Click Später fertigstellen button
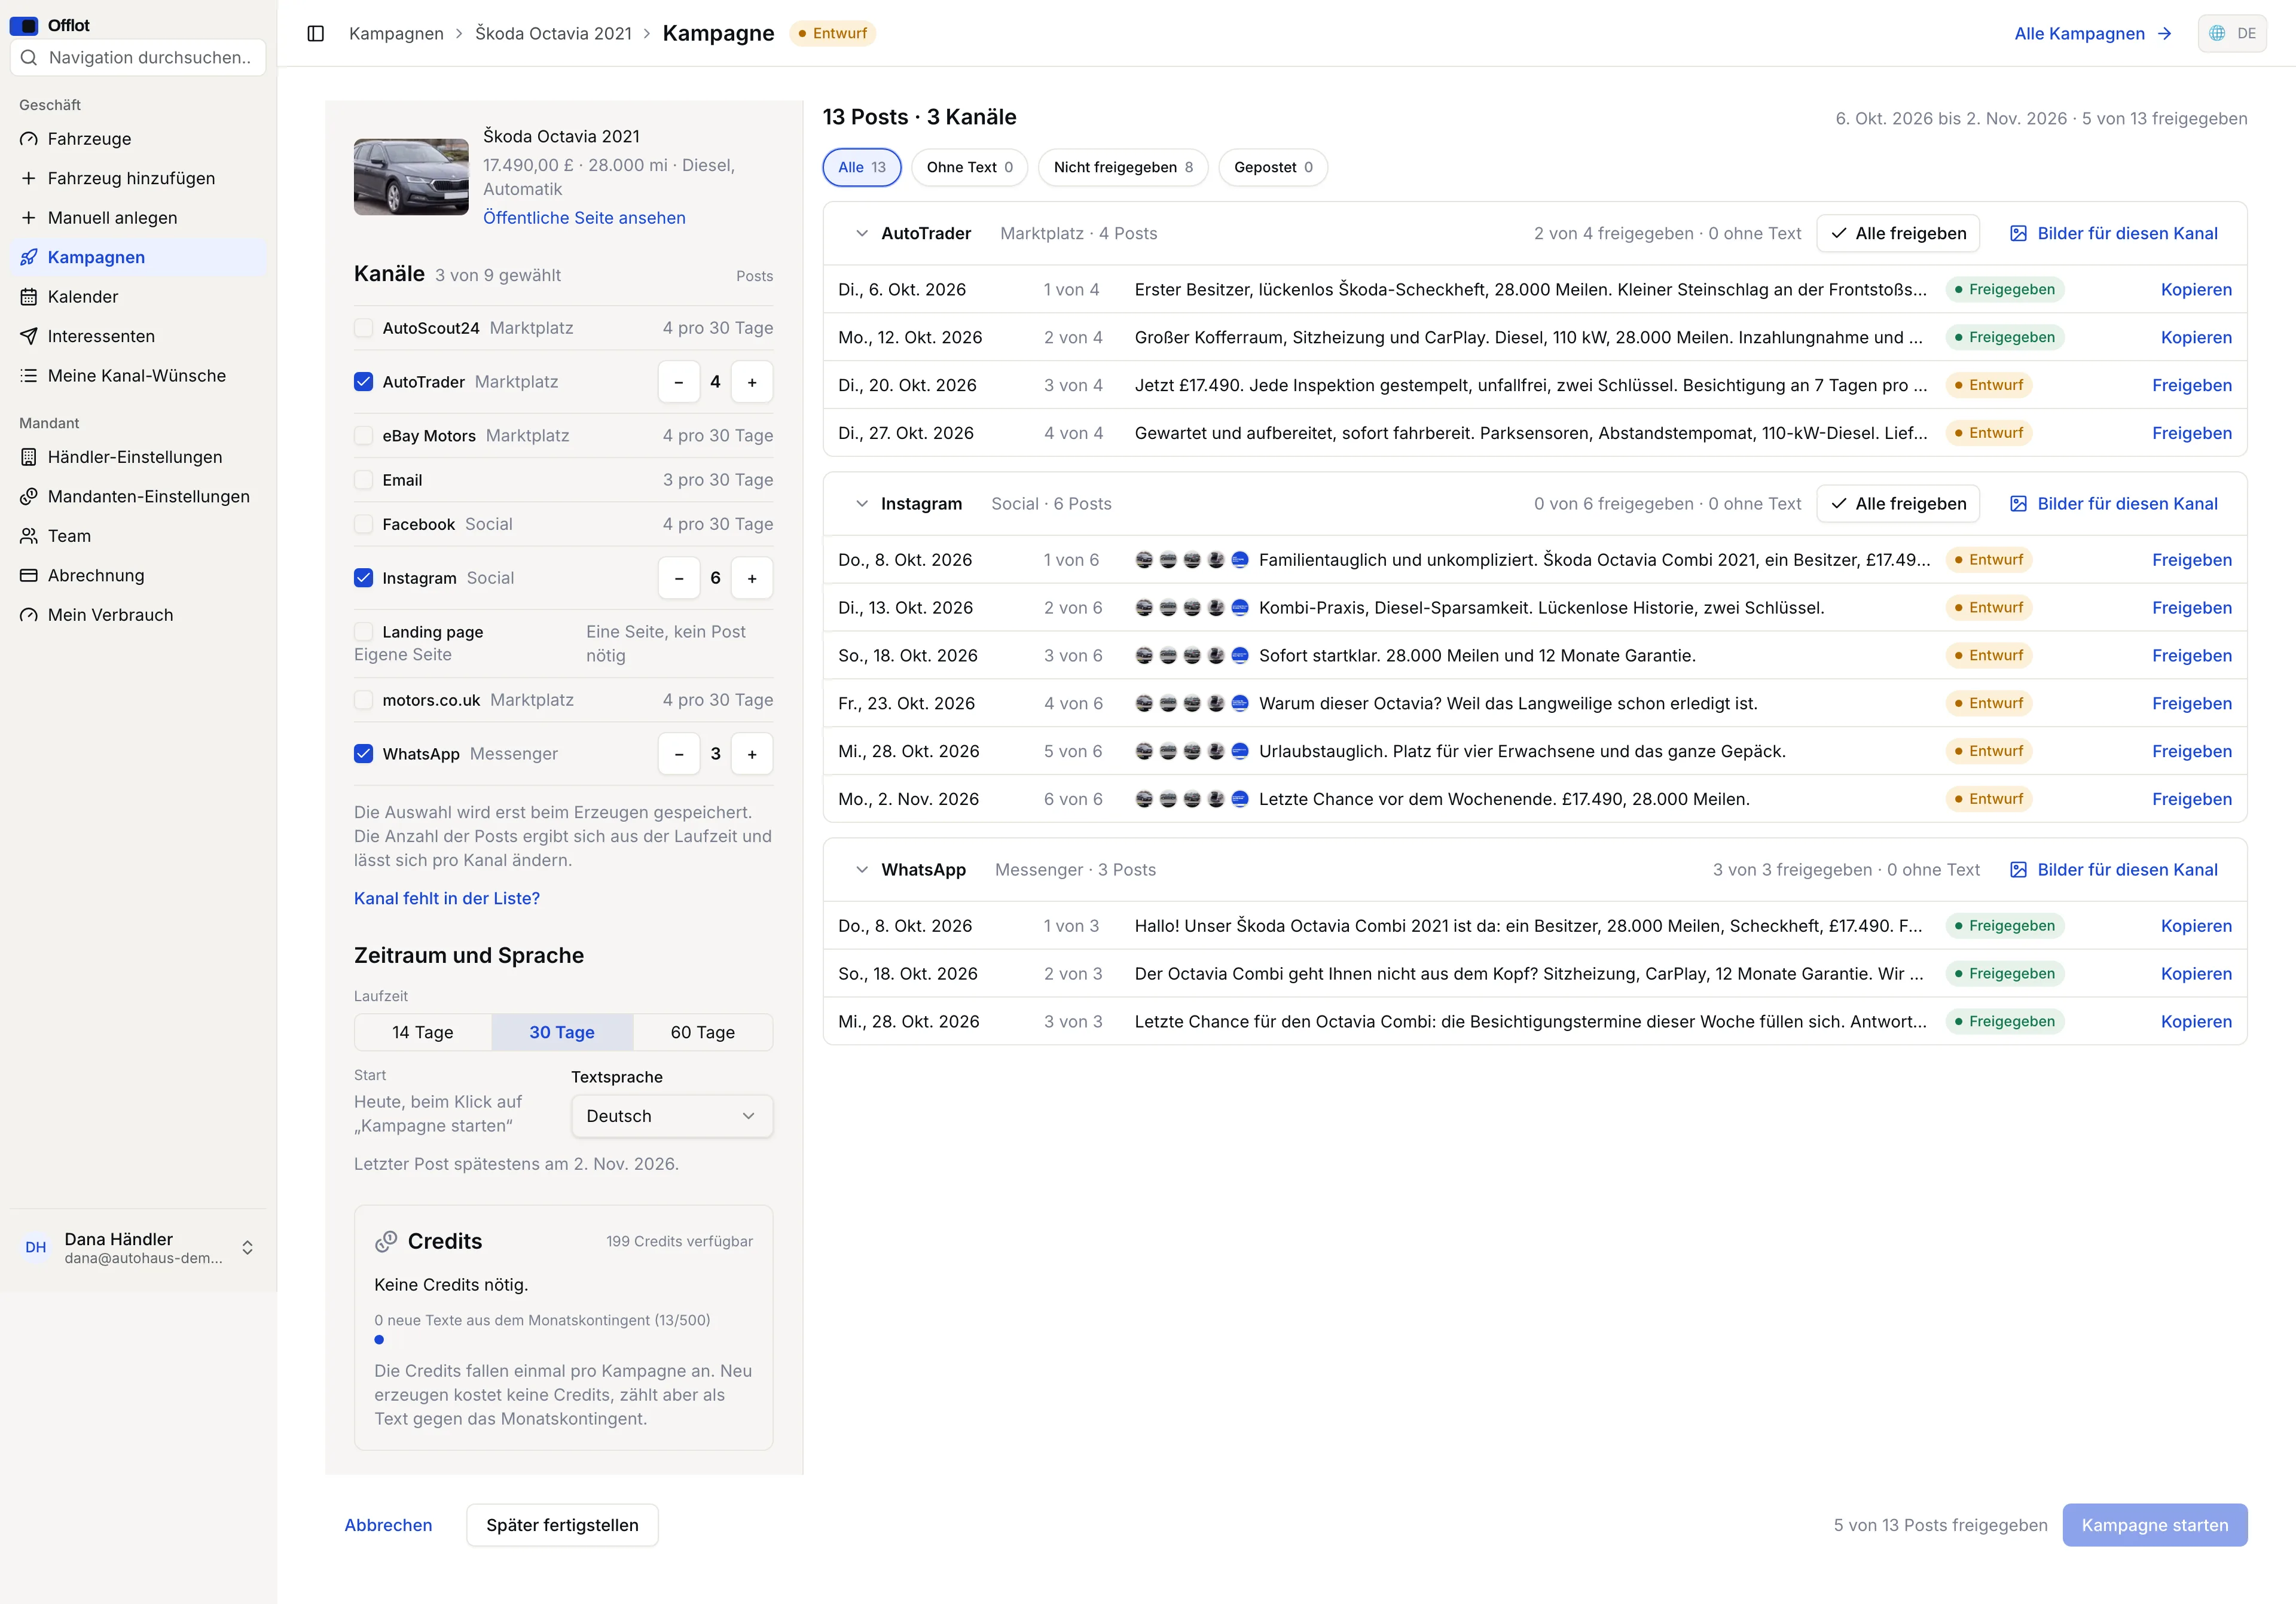This screenshot has width=2296, height=1604. [x=562, y=1526]
